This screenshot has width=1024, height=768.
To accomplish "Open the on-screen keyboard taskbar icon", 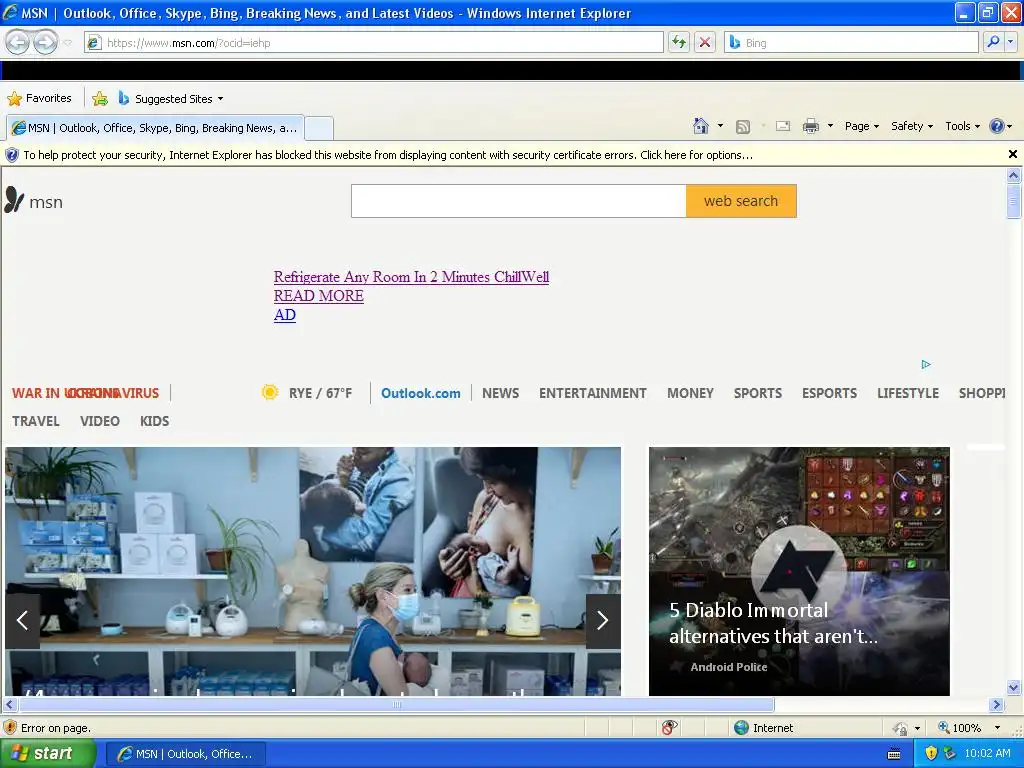I will pyautogui.click(x=894, y=754).
